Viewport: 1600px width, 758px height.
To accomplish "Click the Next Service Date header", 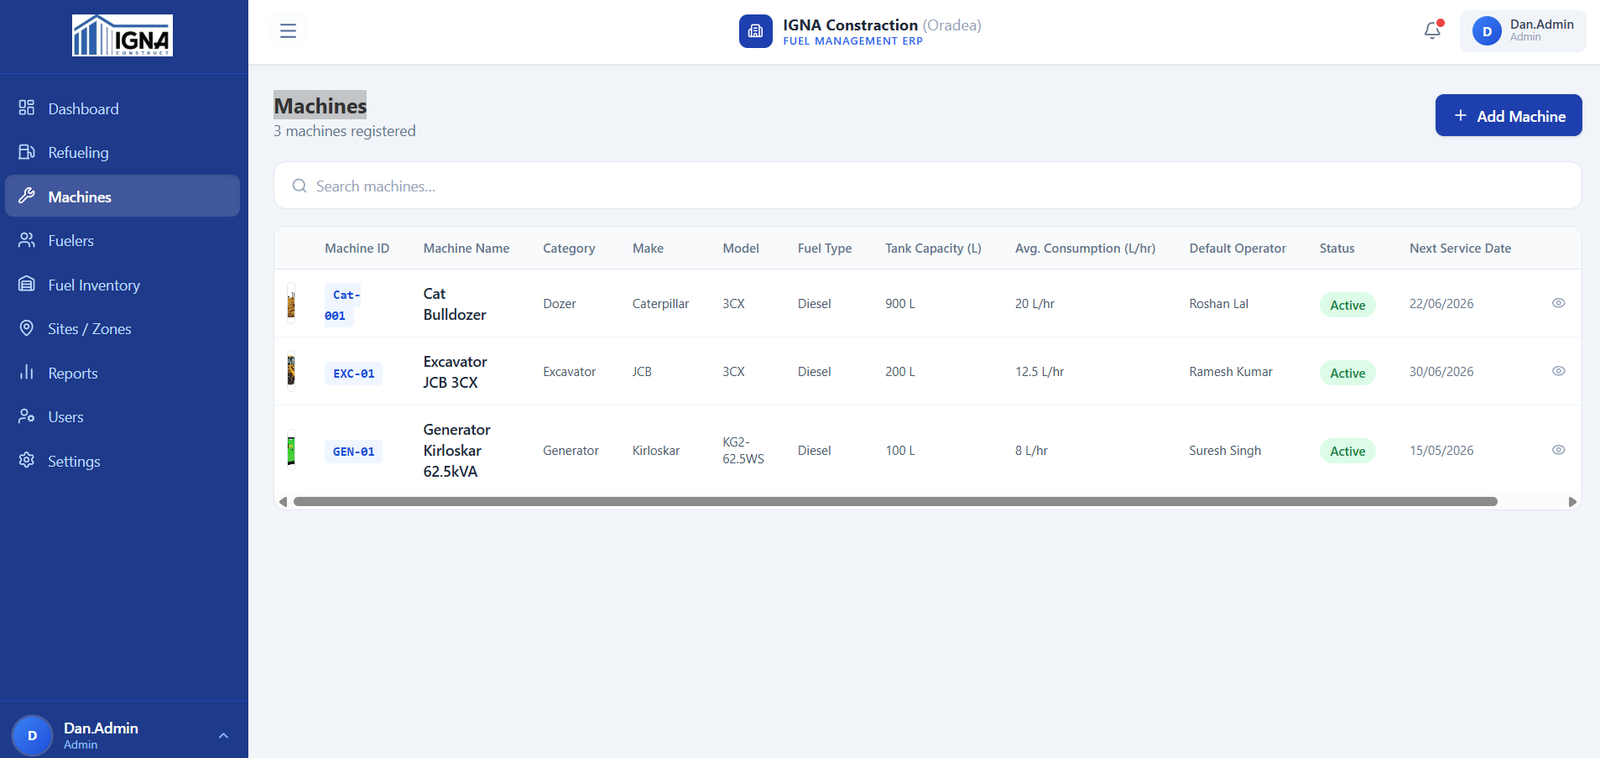I will [1460, 248].
